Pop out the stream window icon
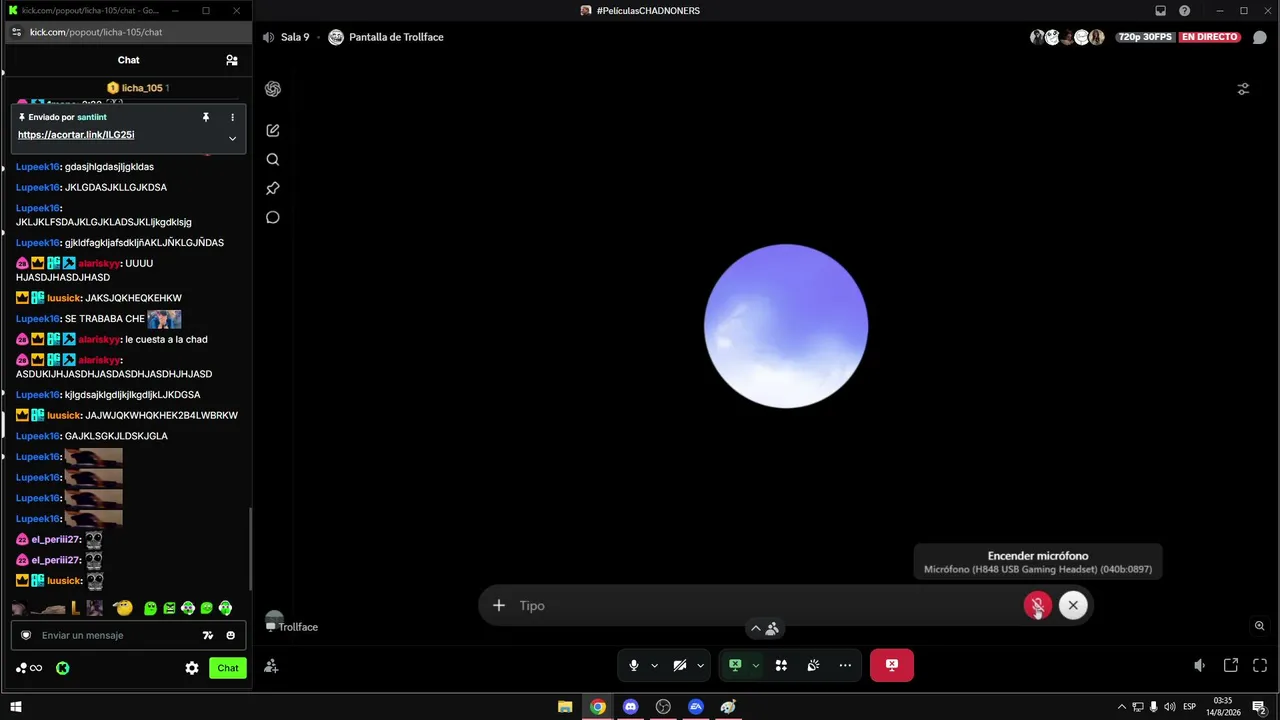Viewport: 1280px width, 720px height. click(x=1231, y=665)
